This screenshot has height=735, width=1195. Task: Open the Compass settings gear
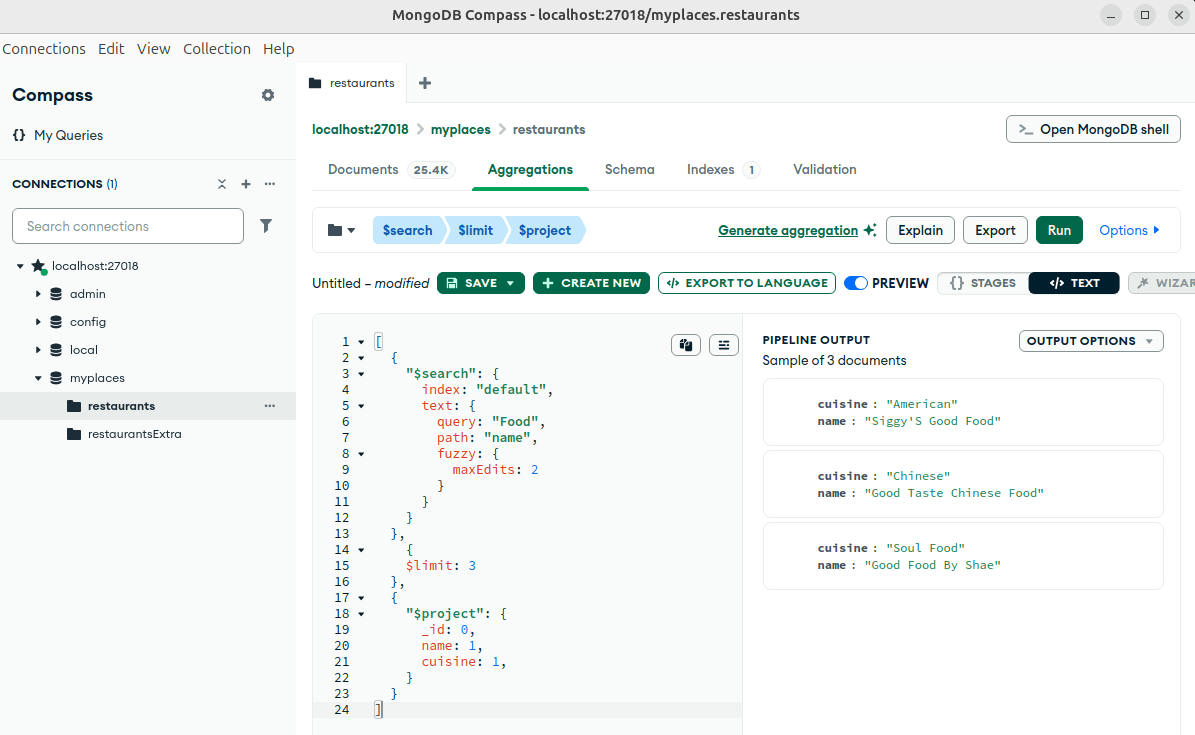[267, 95]
